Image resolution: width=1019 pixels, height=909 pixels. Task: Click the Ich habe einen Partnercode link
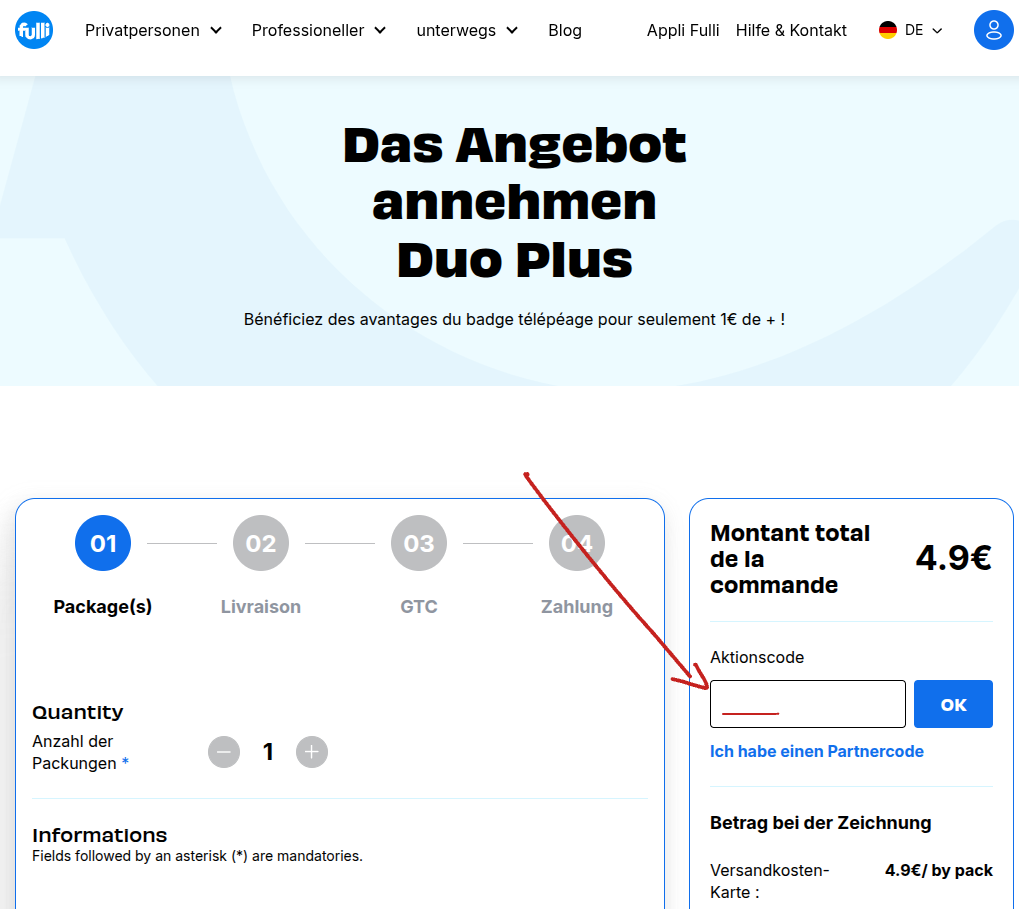click(x=817, y=751)
